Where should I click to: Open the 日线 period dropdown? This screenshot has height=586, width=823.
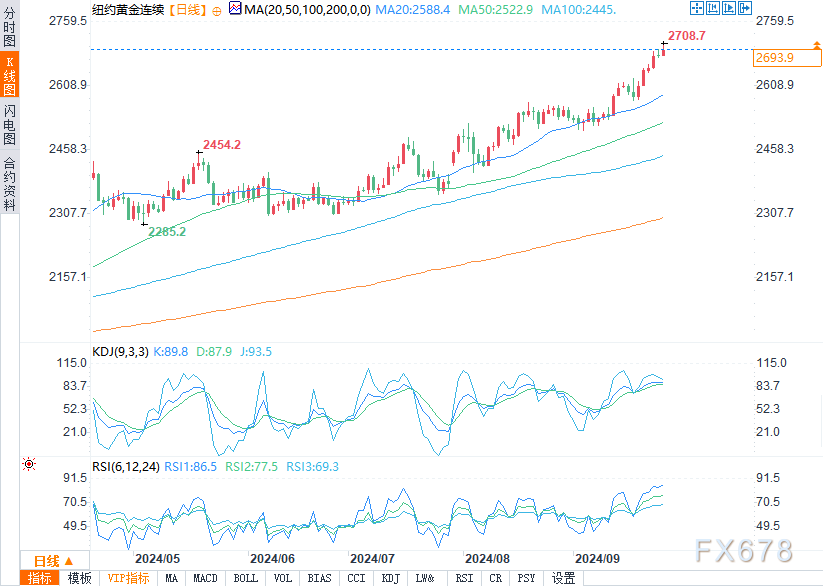click(47, 560)
